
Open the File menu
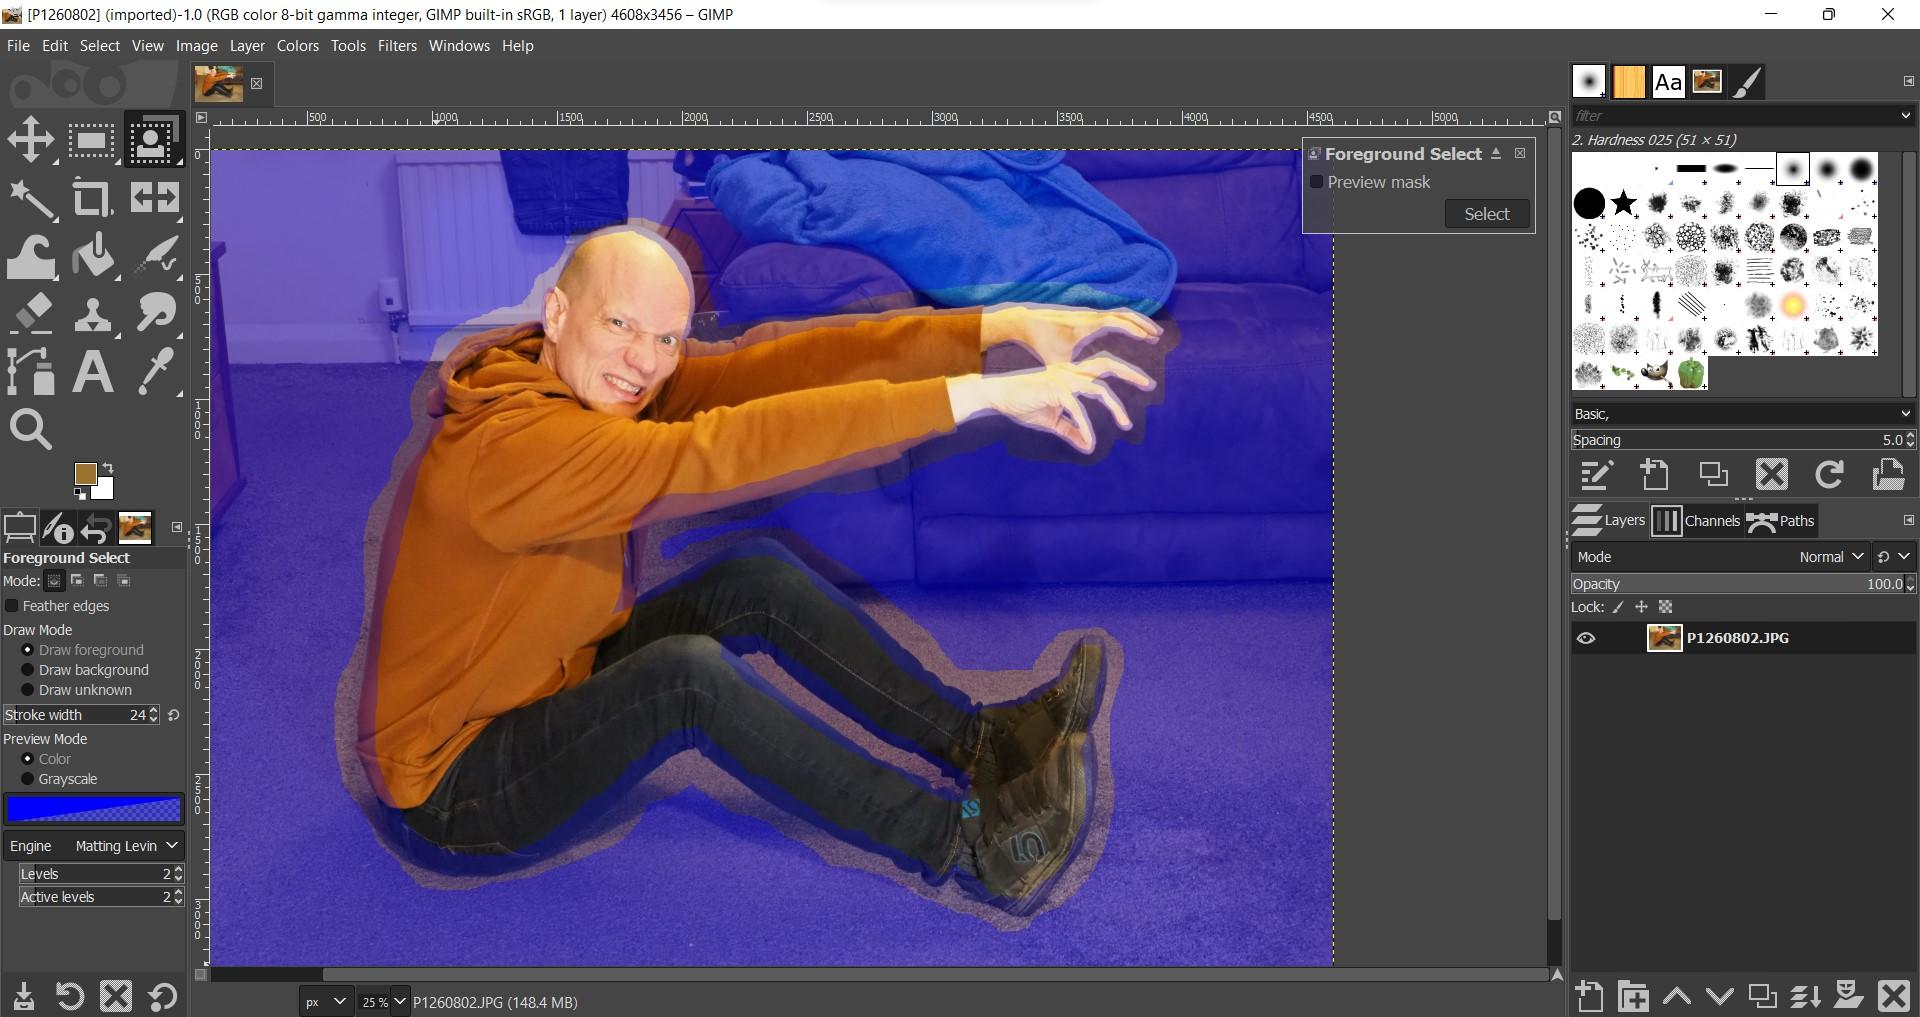pyautogui.click(x=18, y=46)
